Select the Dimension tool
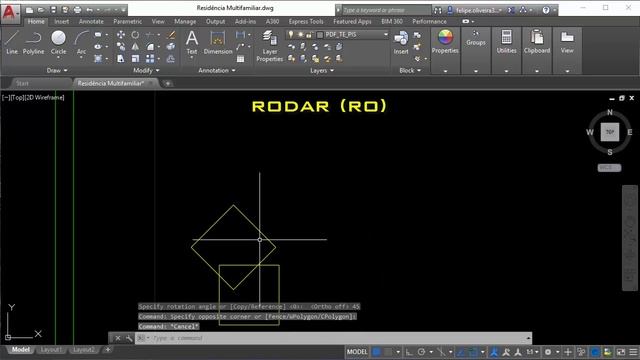This screenshot has height=360, width=640. [x=218, y=42]
